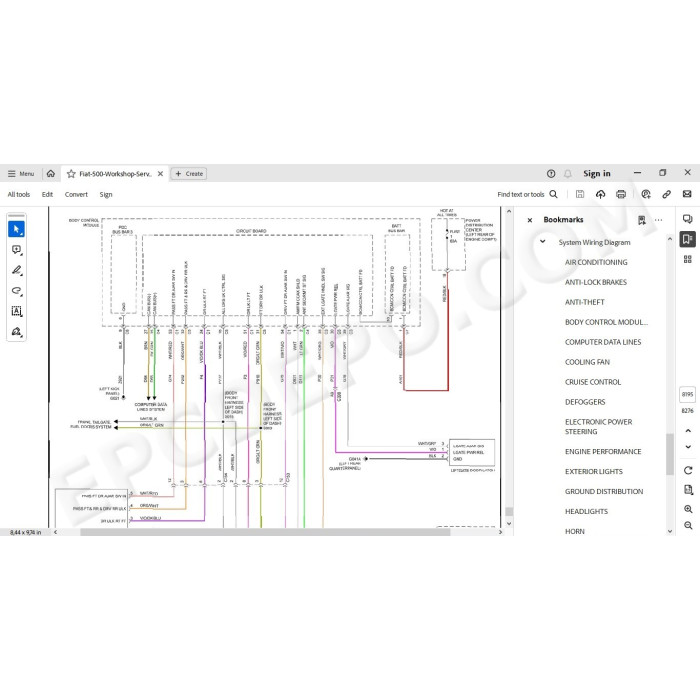This screenshot has width=700, height=700.
Task: Open the bookmarks options ellipsis menu
Action: 658,220
